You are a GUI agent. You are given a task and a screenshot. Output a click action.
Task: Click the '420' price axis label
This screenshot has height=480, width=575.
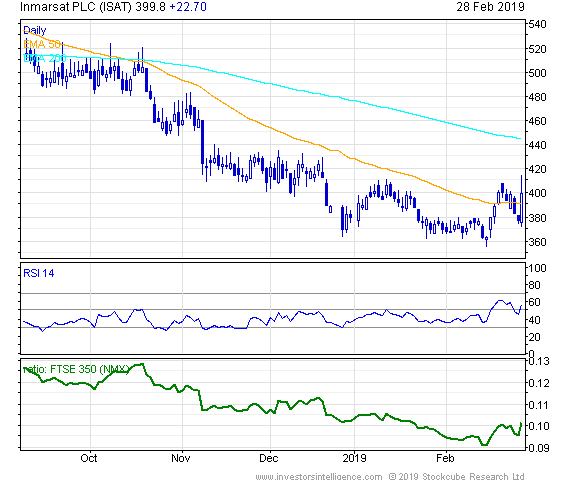click(x=538, y=169)
